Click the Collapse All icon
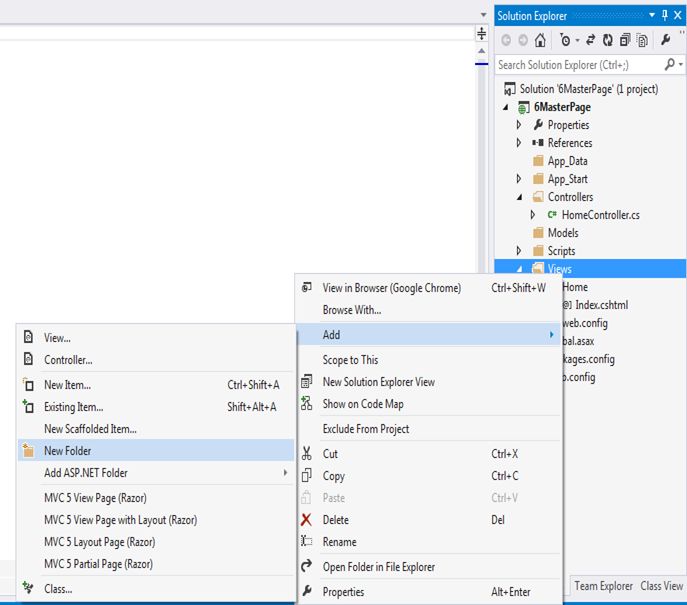 625,40
